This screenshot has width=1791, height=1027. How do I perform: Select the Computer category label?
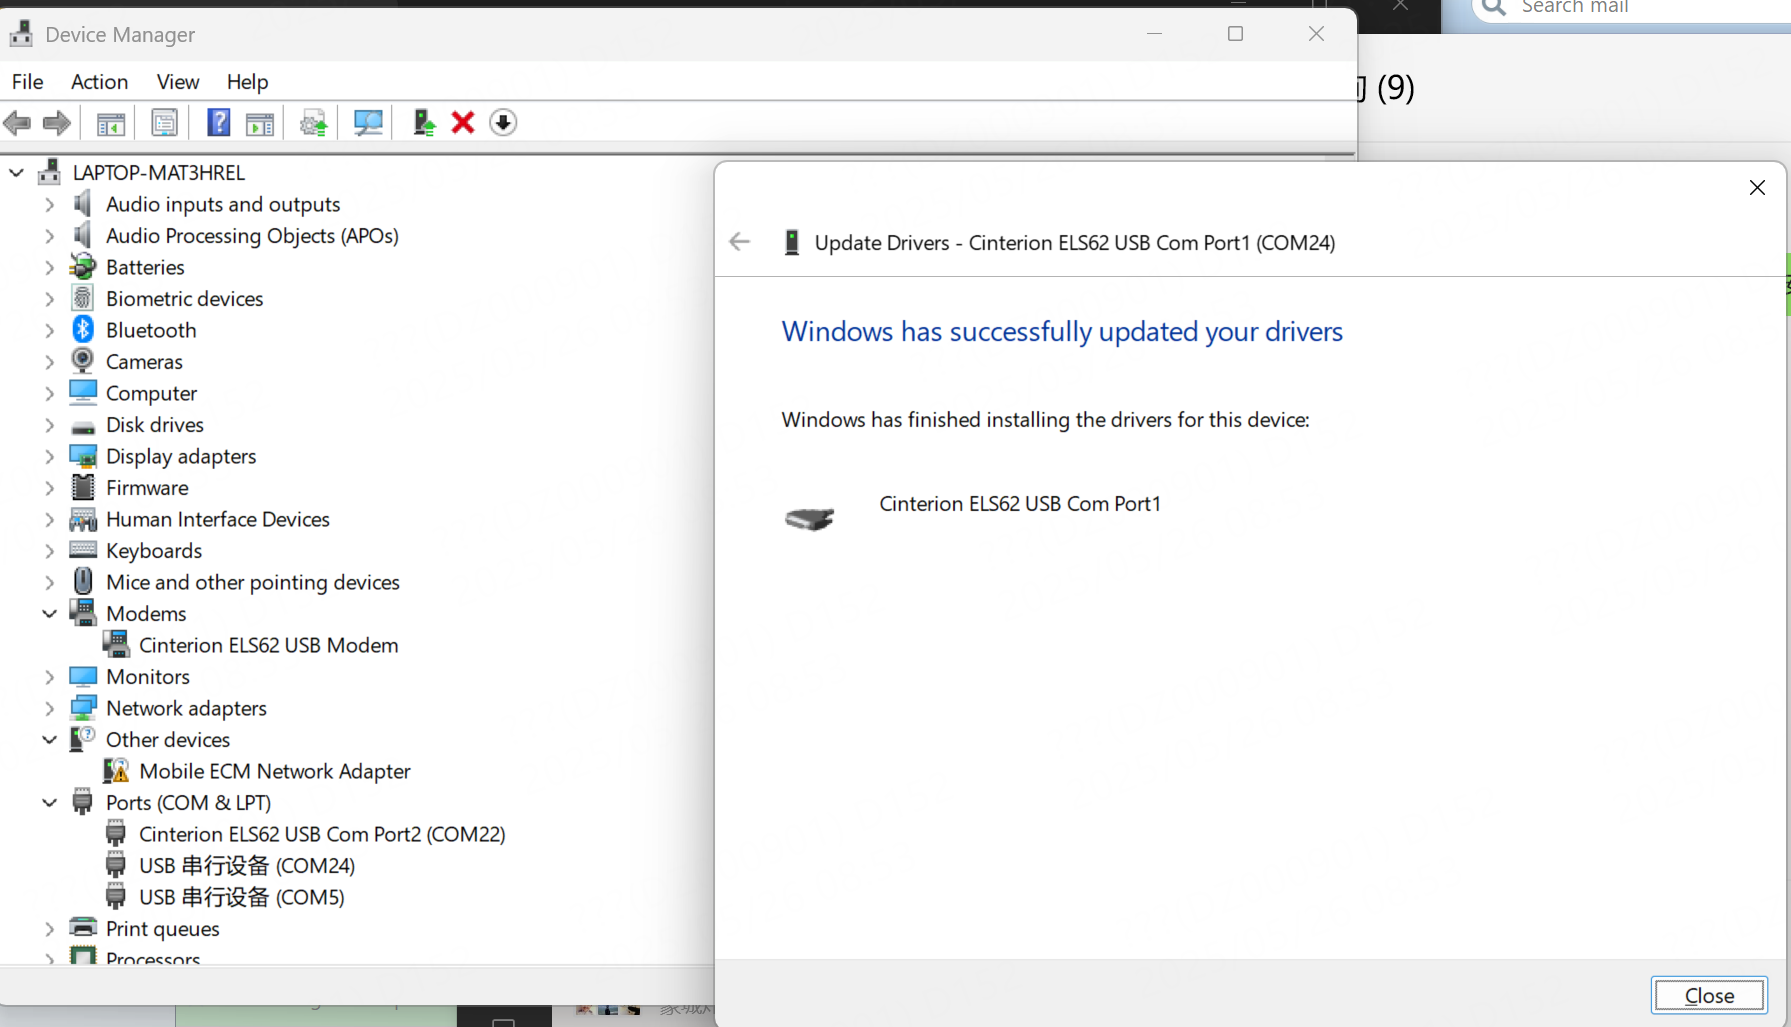tap(151, 393)
